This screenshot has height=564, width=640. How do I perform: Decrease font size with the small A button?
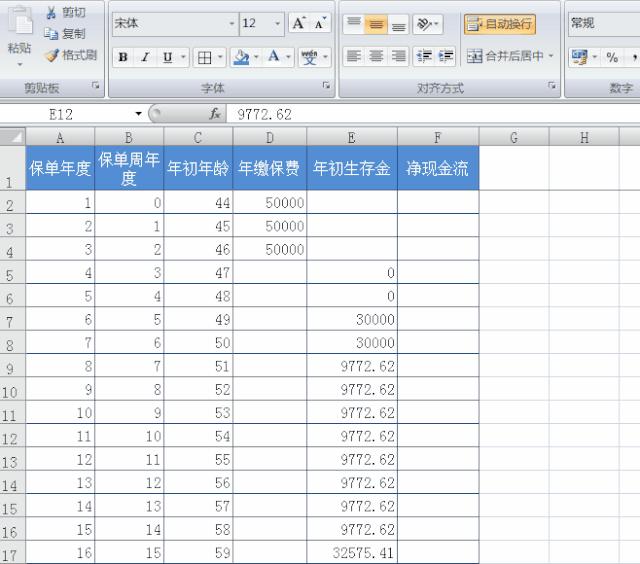(320, 23)
